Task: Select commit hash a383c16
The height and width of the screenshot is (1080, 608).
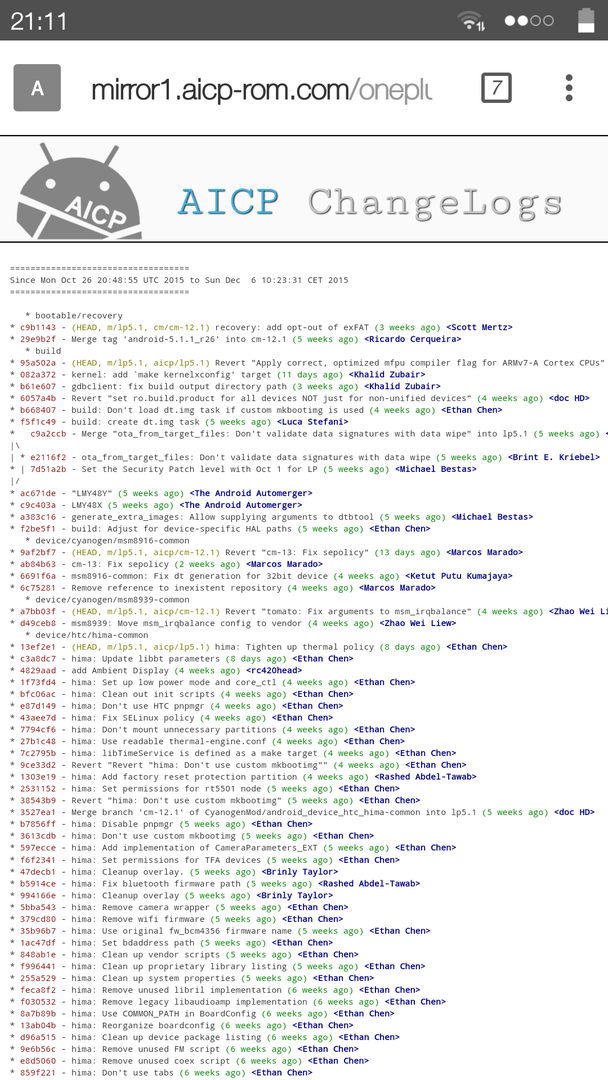Action: [x=38, y=517]
